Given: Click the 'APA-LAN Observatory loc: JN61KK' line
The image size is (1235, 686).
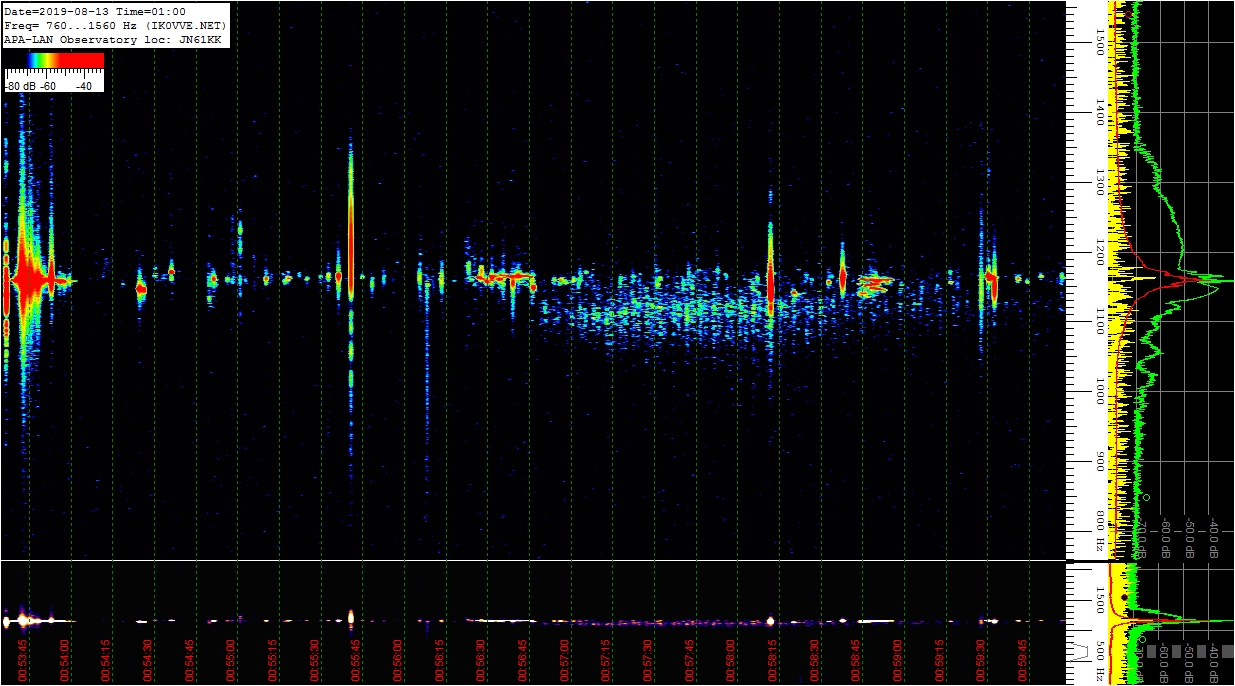Looking at the screenshot, I should (113, 39).
